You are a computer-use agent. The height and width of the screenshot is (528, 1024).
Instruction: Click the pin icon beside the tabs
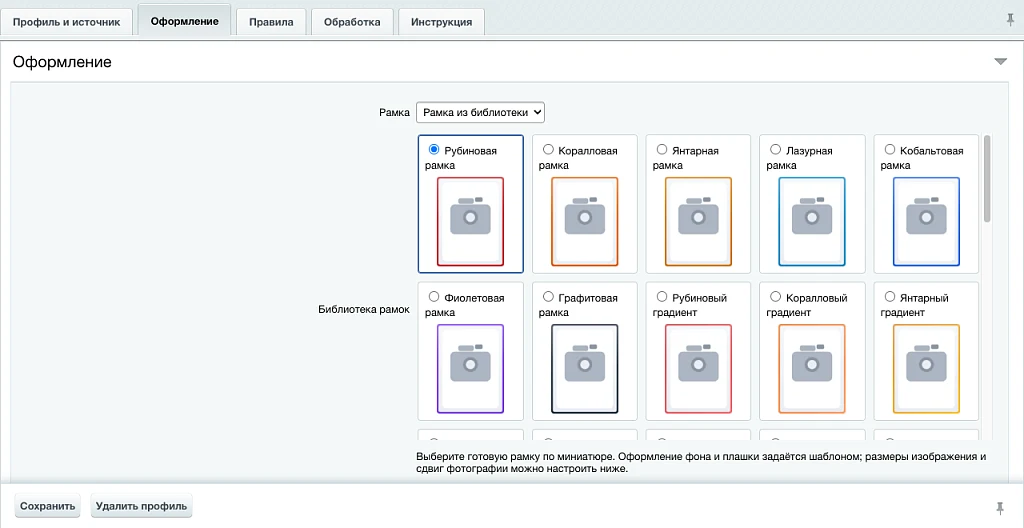pyautogui.click(x=1010, y=20)
